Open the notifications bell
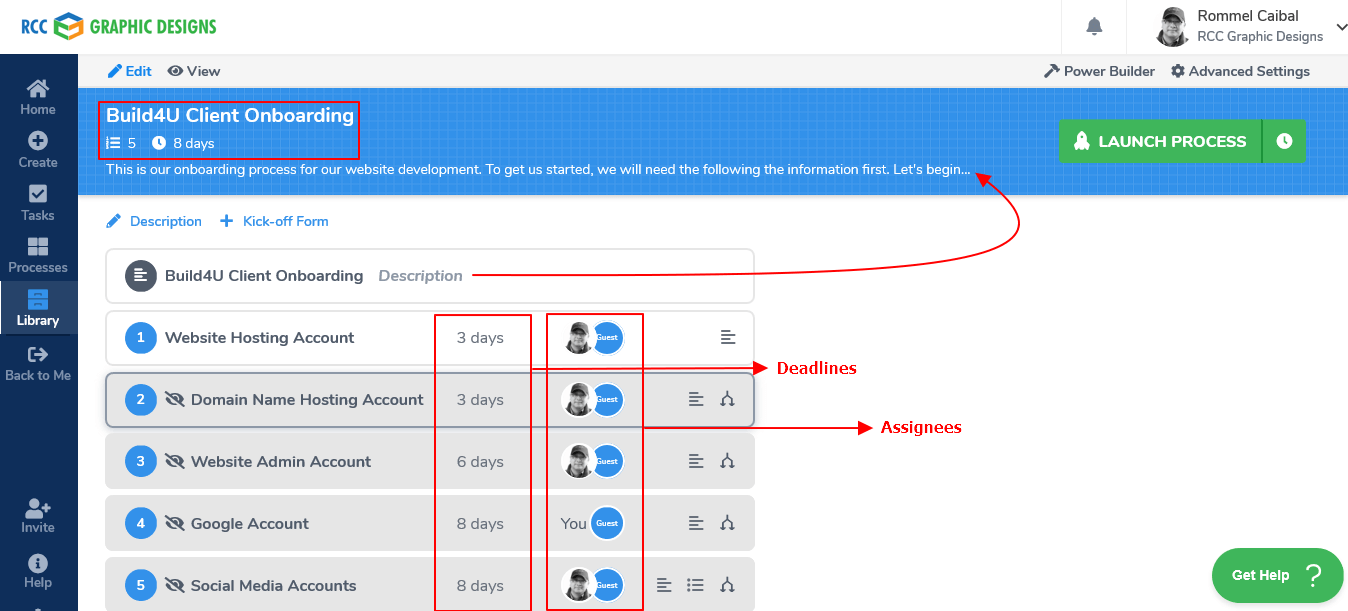 tap(1094, 26)
